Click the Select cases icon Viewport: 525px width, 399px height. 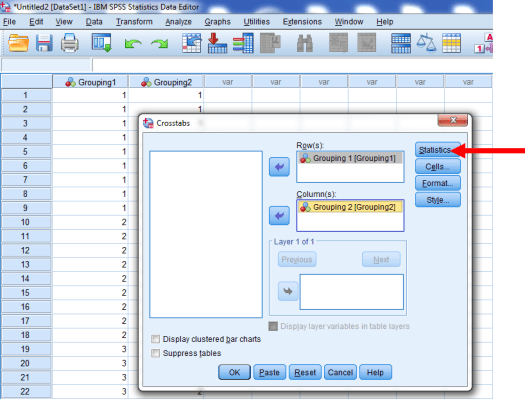click(451, 43)
